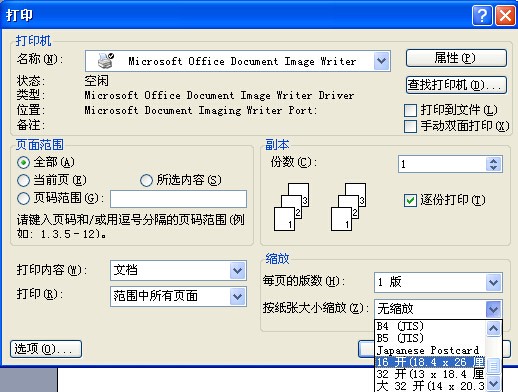
Task: Click the paper list scrollbar thumb
Action: pos(493,366)
